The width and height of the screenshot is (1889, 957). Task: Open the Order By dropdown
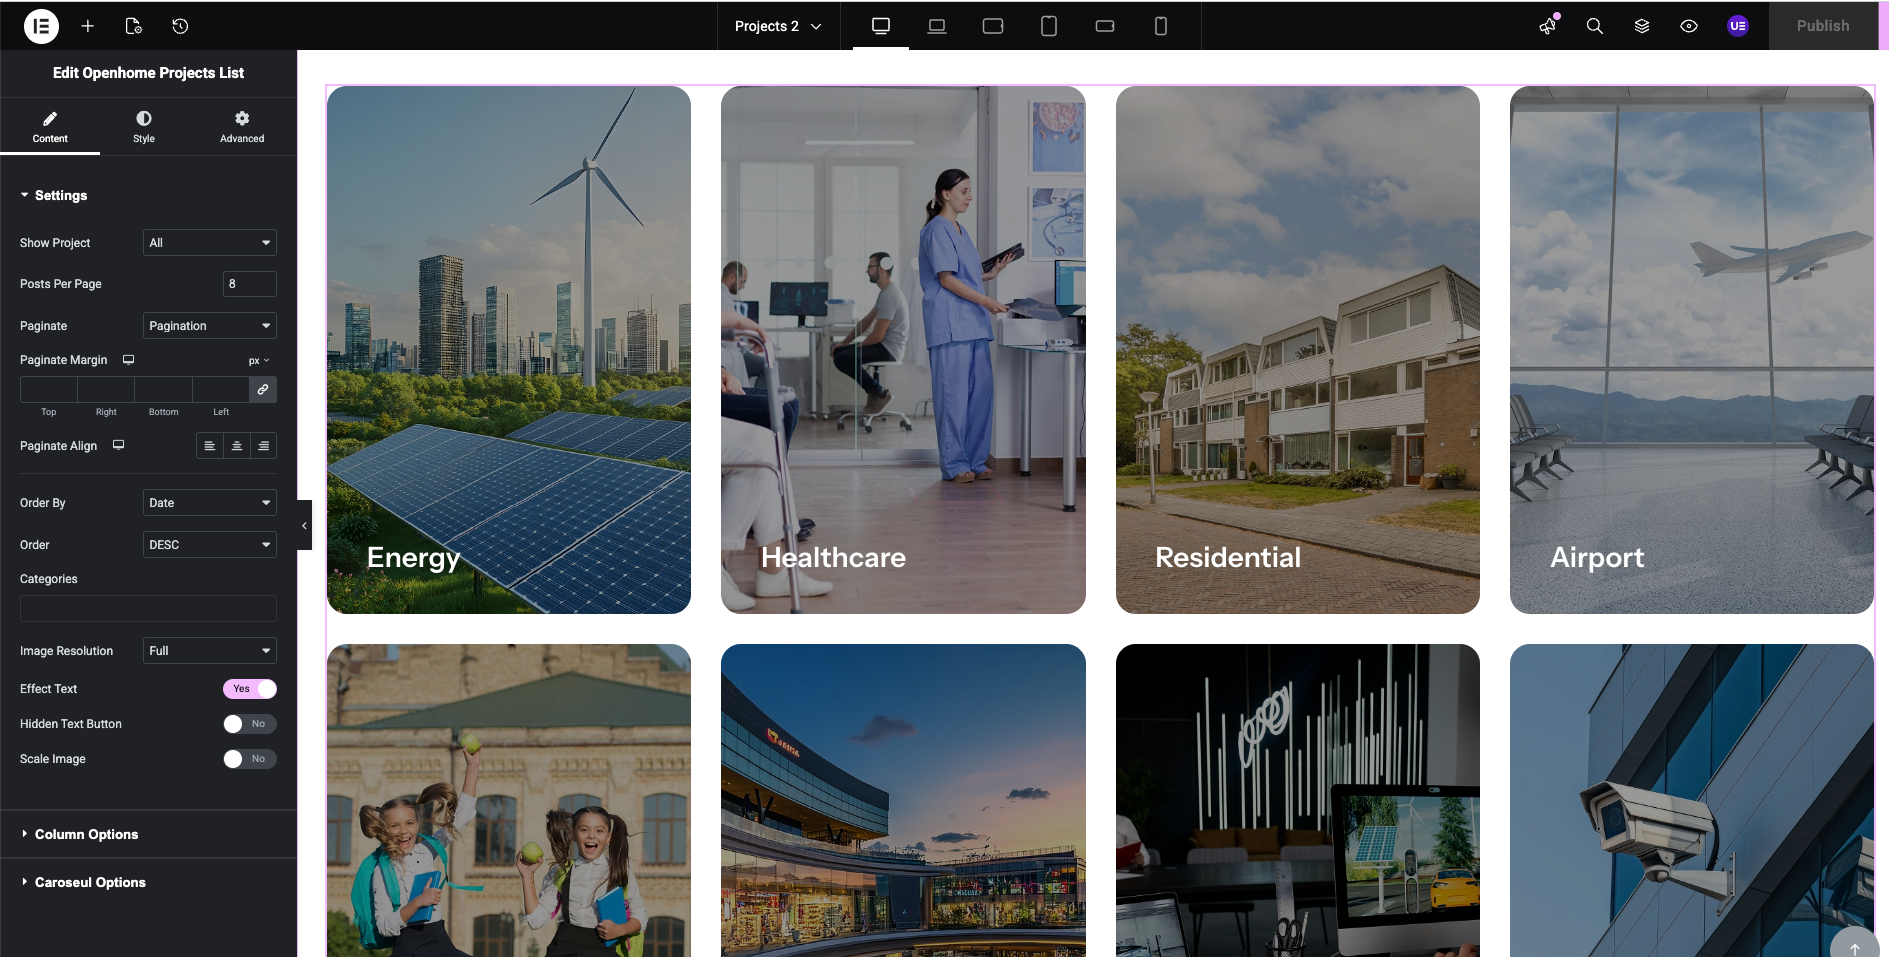coord(209,503)
